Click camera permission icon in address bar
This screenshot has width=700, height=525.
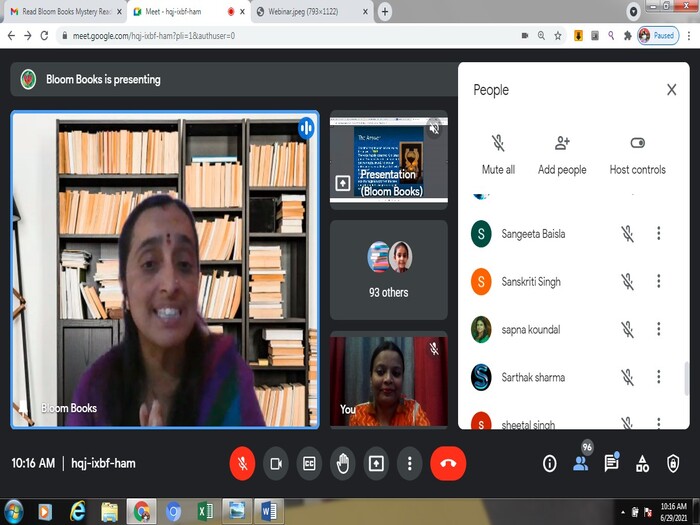(x=525, y=36)
